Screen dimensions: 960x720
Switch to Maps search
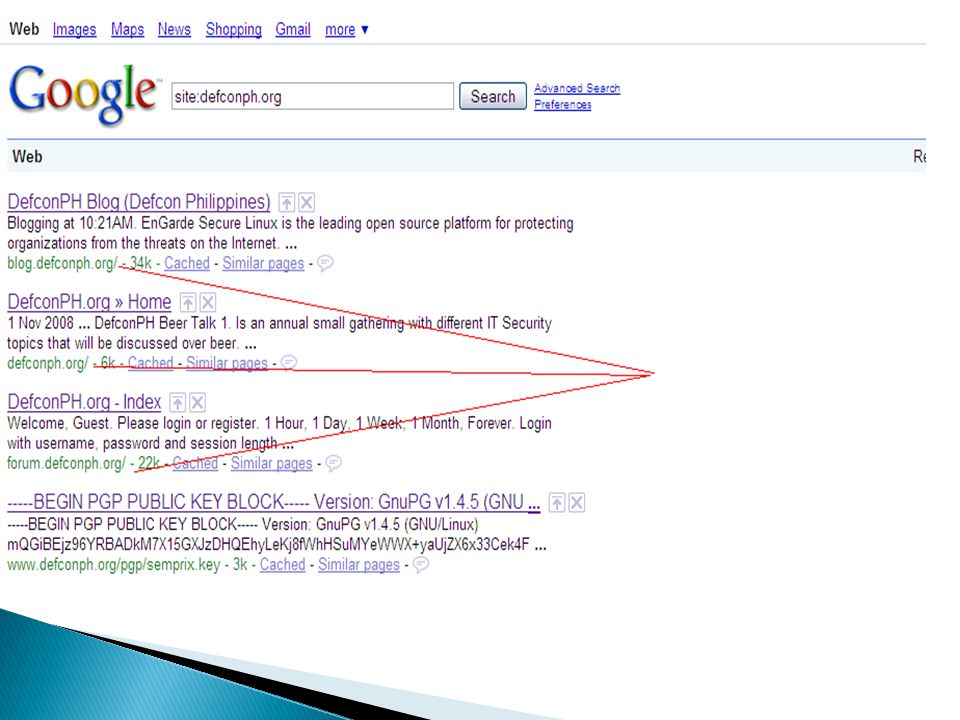pos(127,29)
